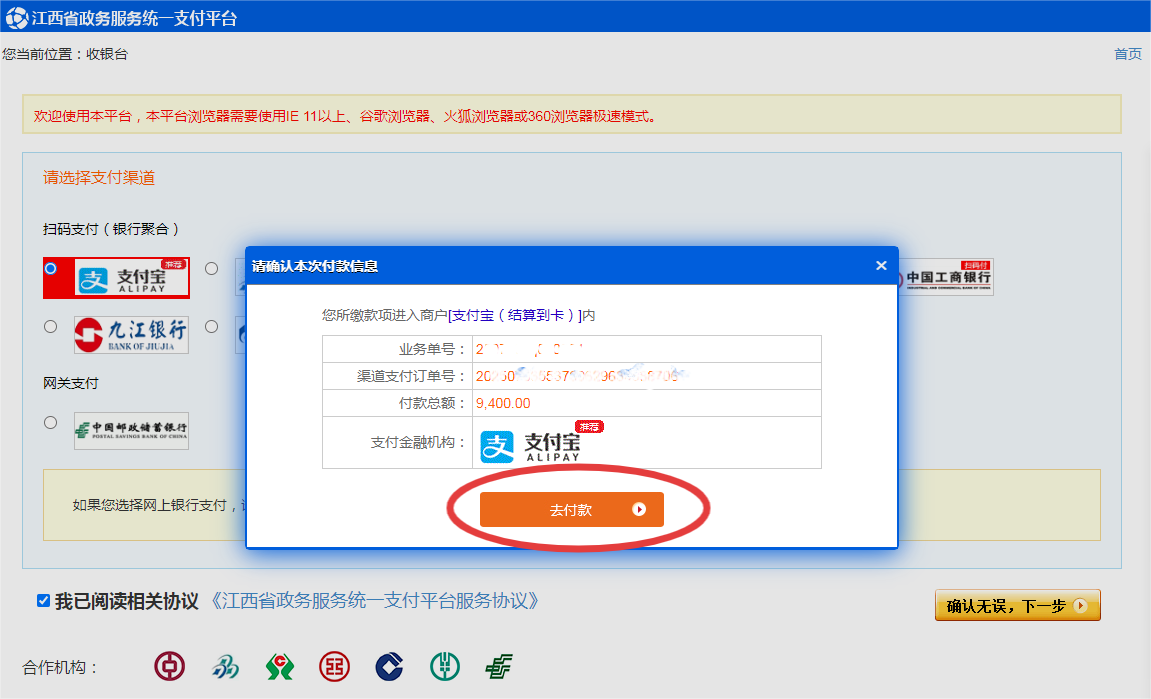This screenshot has height=699, width=1151.
Task: Click the 网关支付 label
Action: (x=70, y=383)
